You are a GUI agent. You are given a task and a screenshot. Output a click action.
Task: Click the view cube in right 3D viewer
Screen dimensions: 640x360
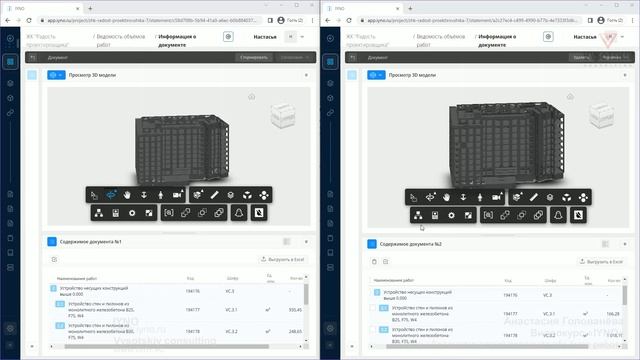(602, 116)
